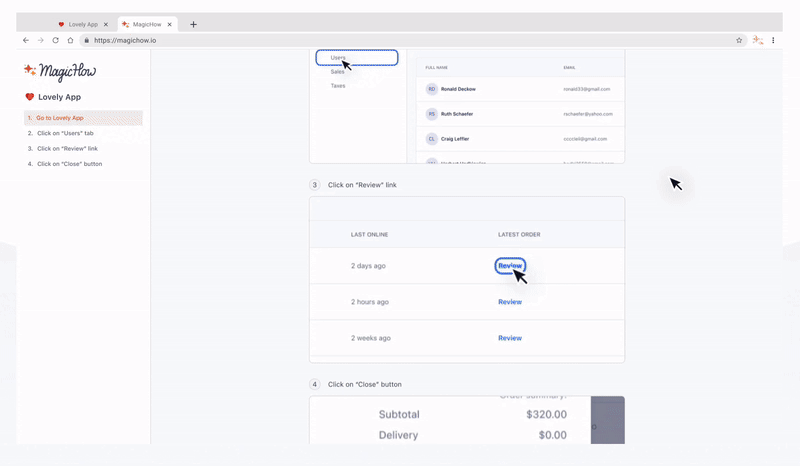This screenshot has width=800, height=466.
Task: Click the step 4 heading Click on "Close" button
Action: click(x=365, y=384)
